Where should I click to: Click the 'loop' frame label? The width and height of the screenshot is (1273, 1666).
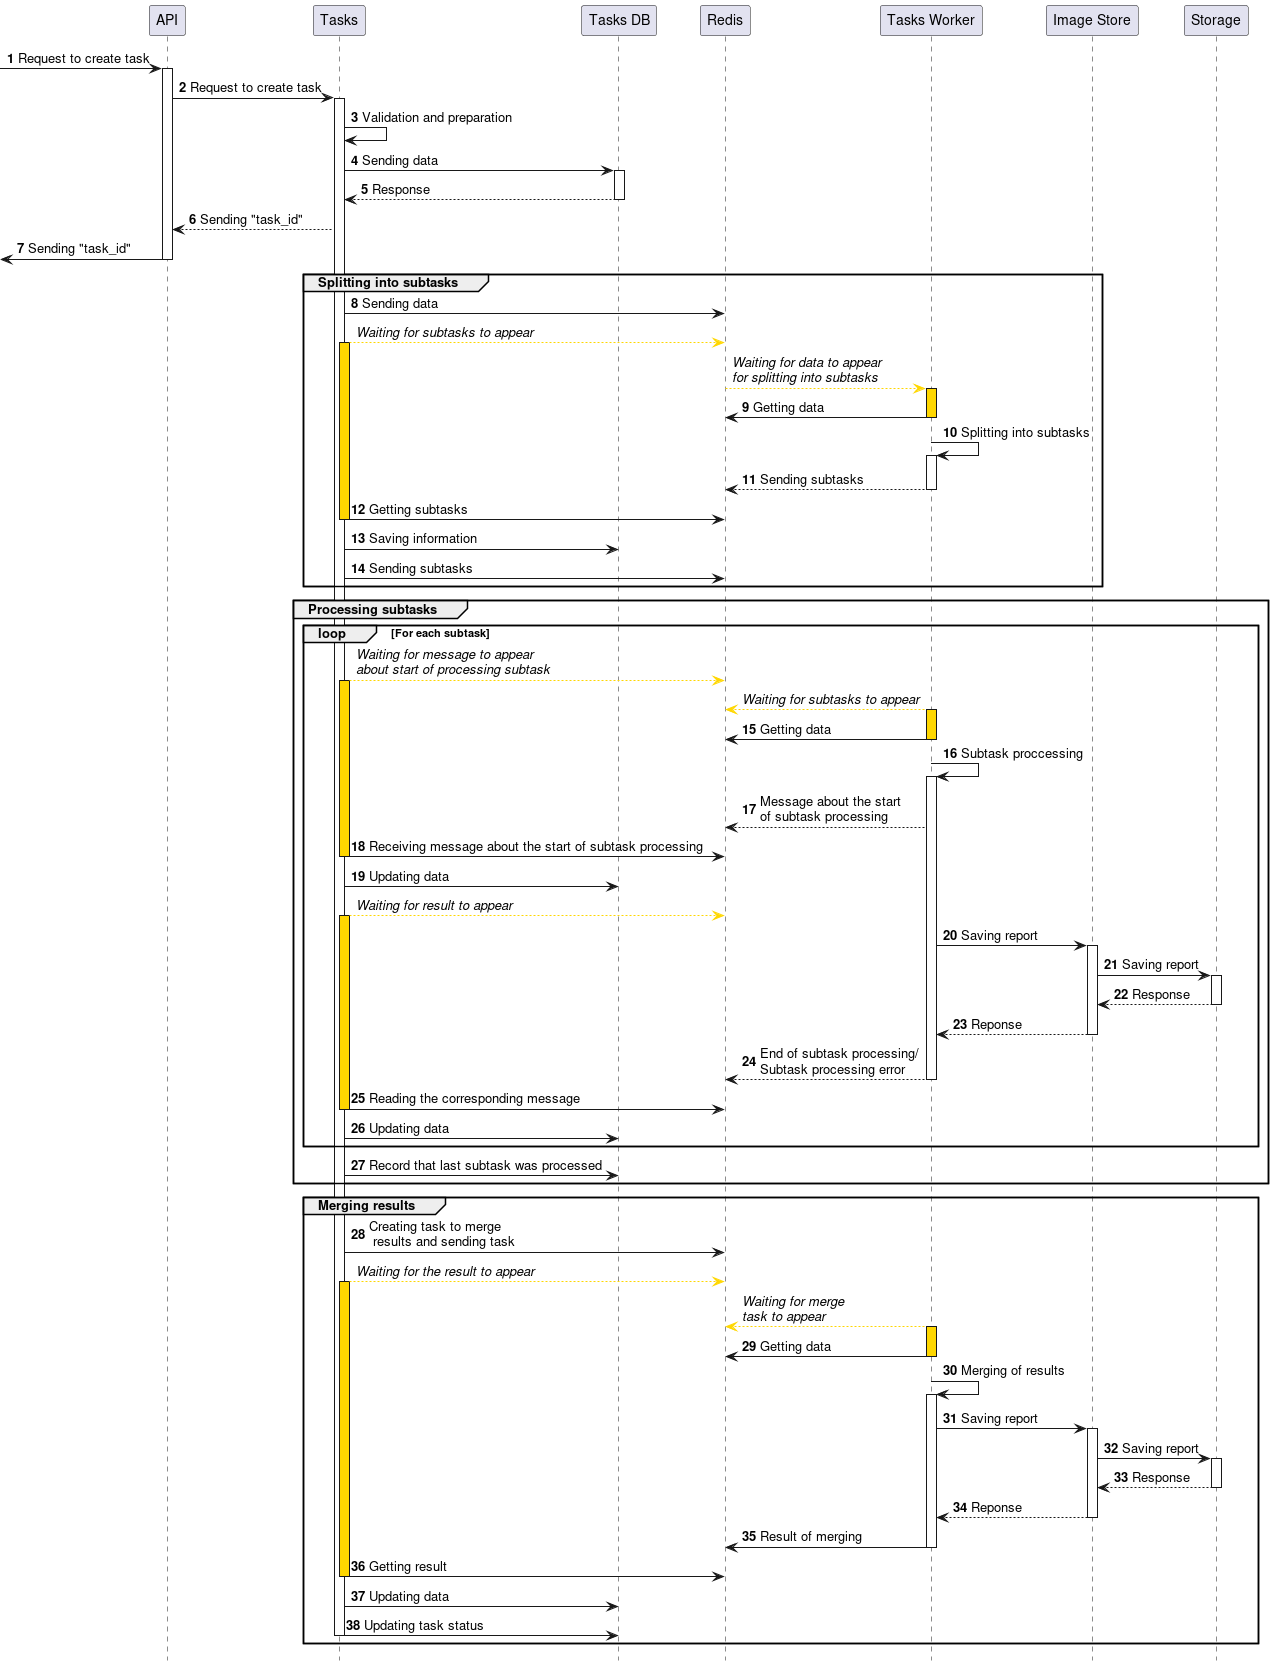(x=332, y=634)
